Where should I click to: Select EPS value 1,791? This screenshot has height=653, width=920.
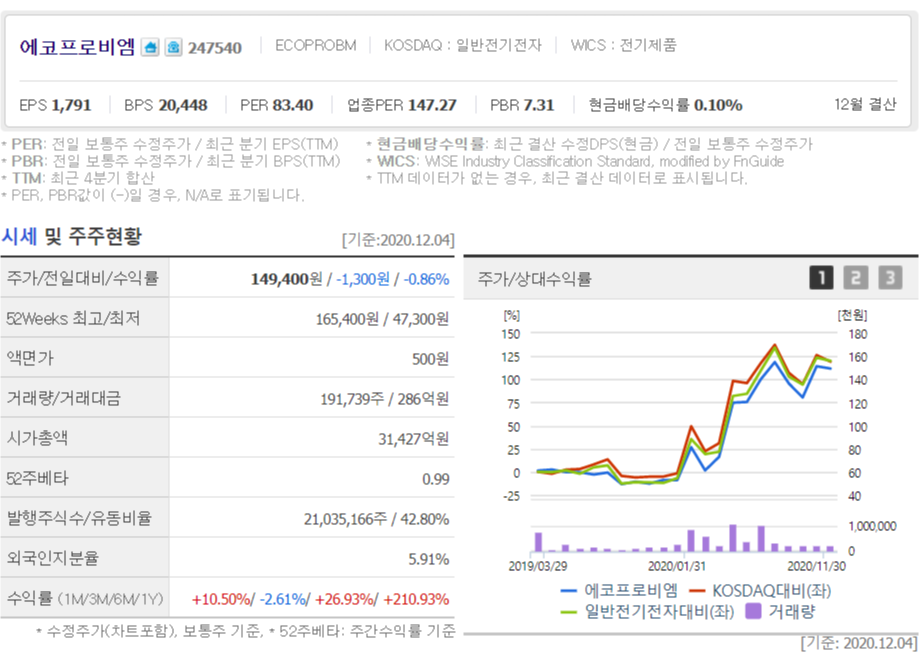pos(71,106)
